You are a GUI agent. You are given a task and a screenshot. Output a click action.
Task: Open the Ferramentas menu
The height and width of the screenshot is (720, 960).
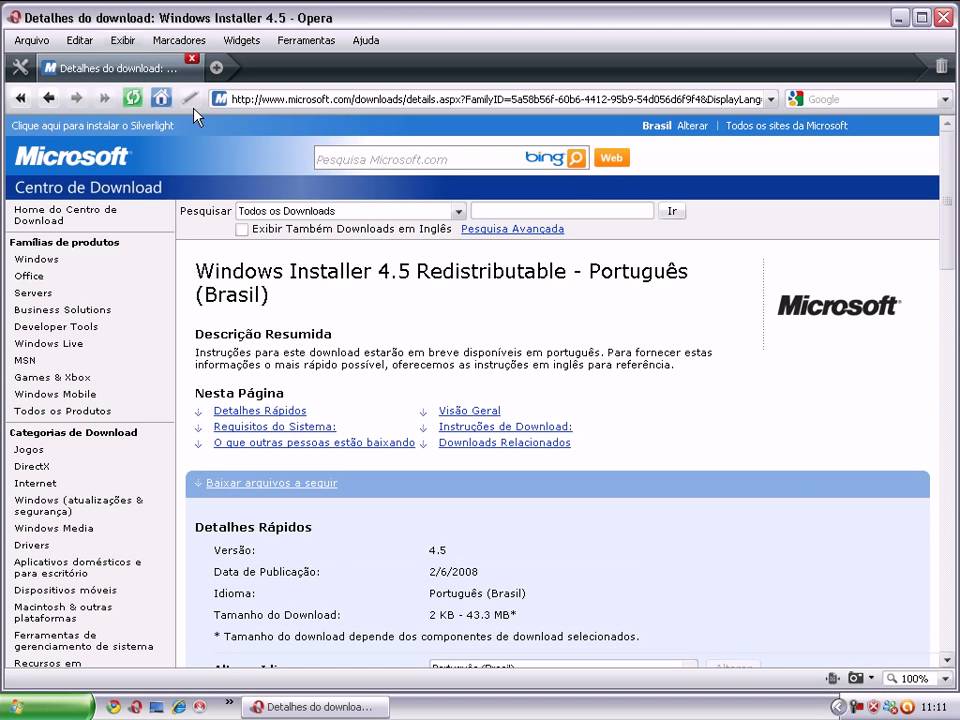tap(306, 40)
